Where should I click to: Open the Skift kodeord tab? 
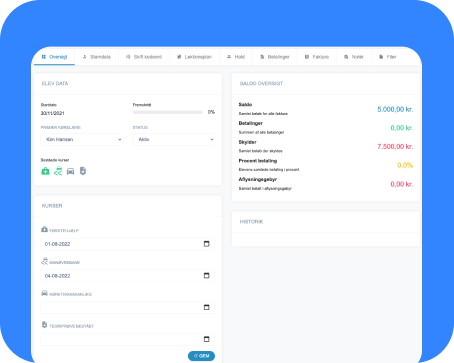144,57
